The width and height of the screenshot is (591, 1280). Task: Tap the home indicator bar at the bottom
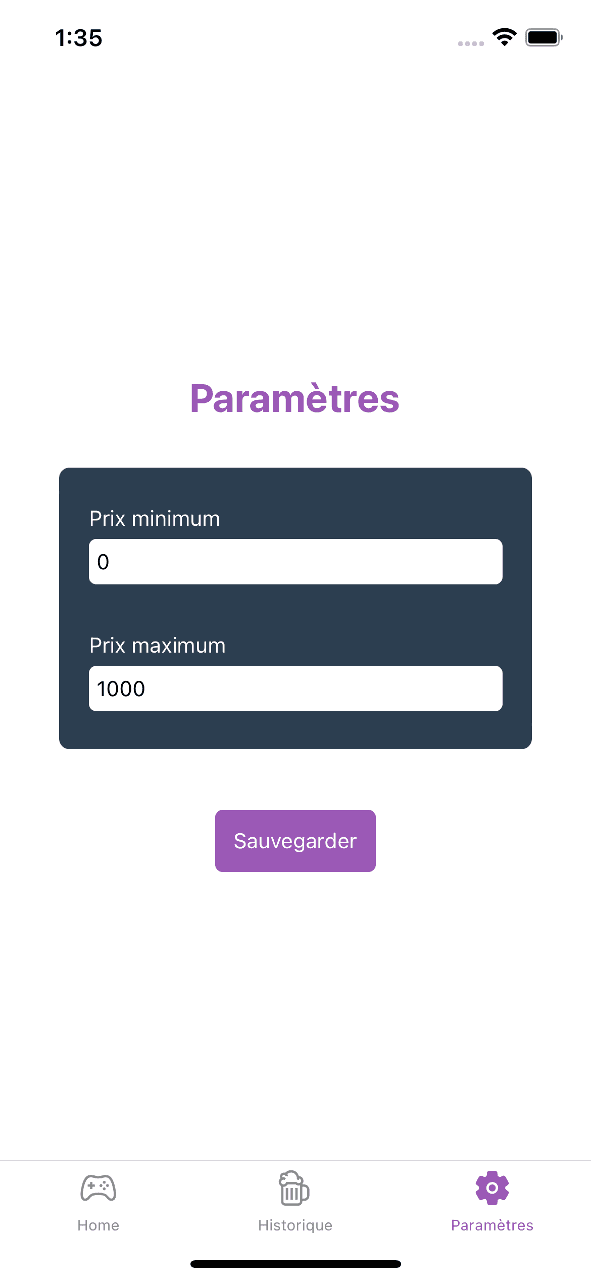pos(295,1264)
